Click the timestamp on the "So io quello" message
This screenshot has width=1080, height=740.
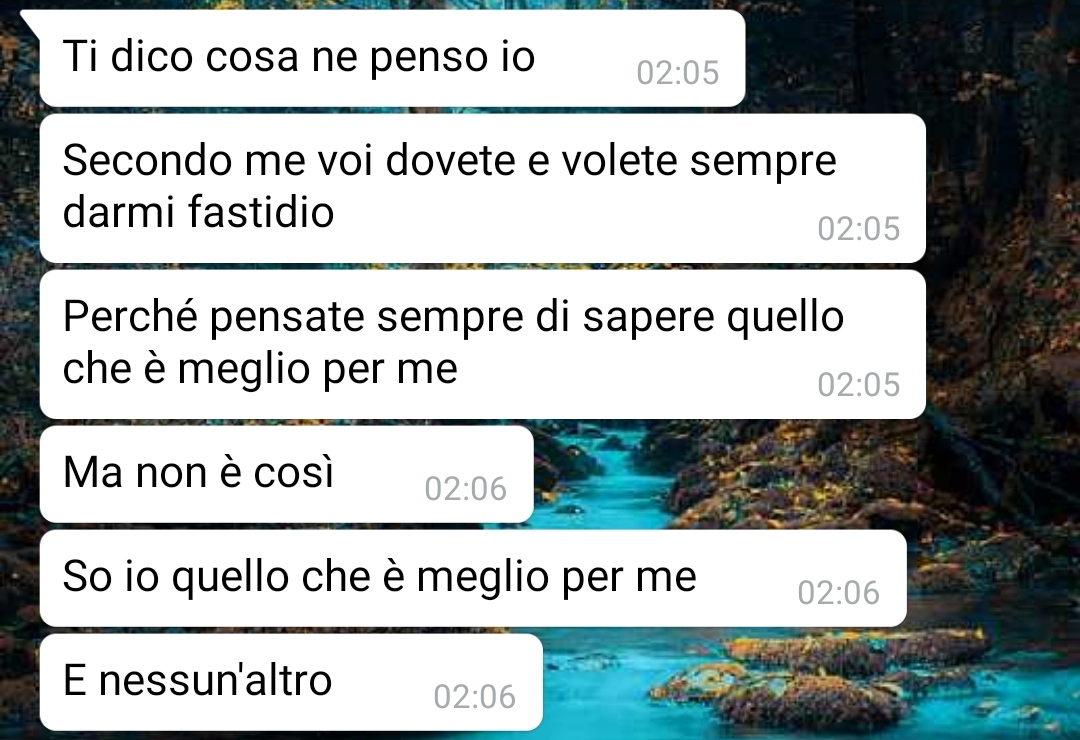click(838, 593)
